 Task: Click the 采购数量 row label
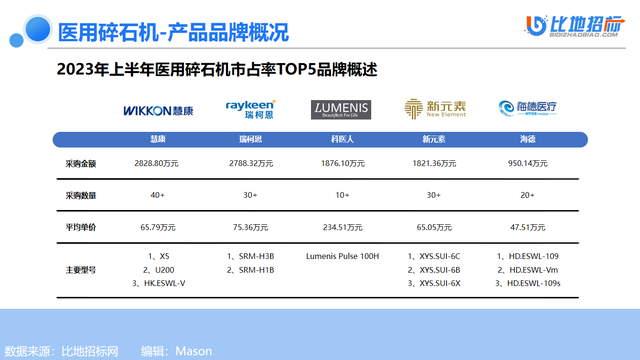(81, 196)
